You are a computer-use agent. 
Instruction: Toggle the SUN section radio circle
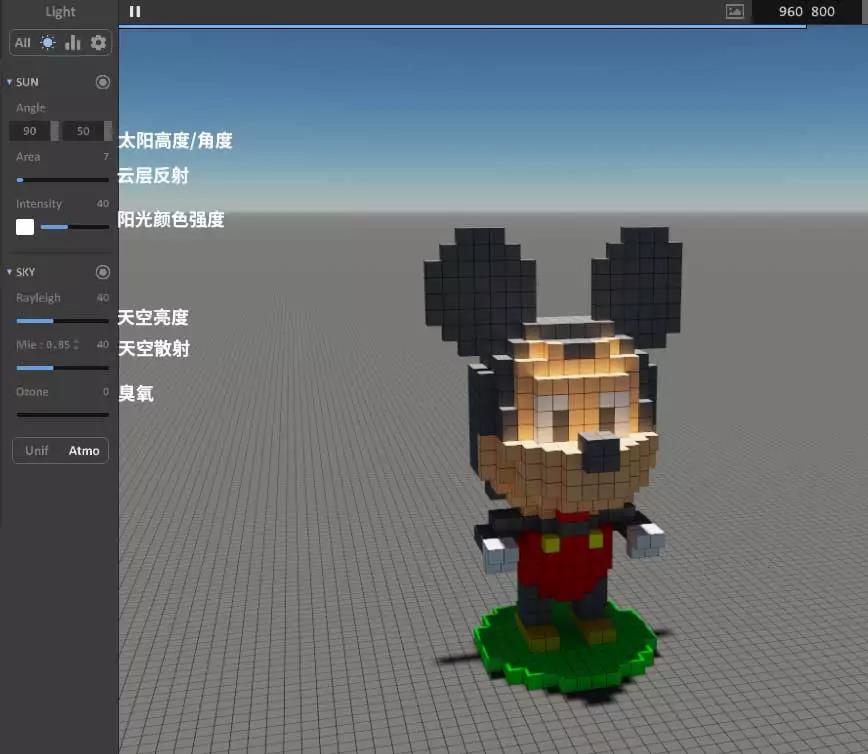tap(102, 82)
